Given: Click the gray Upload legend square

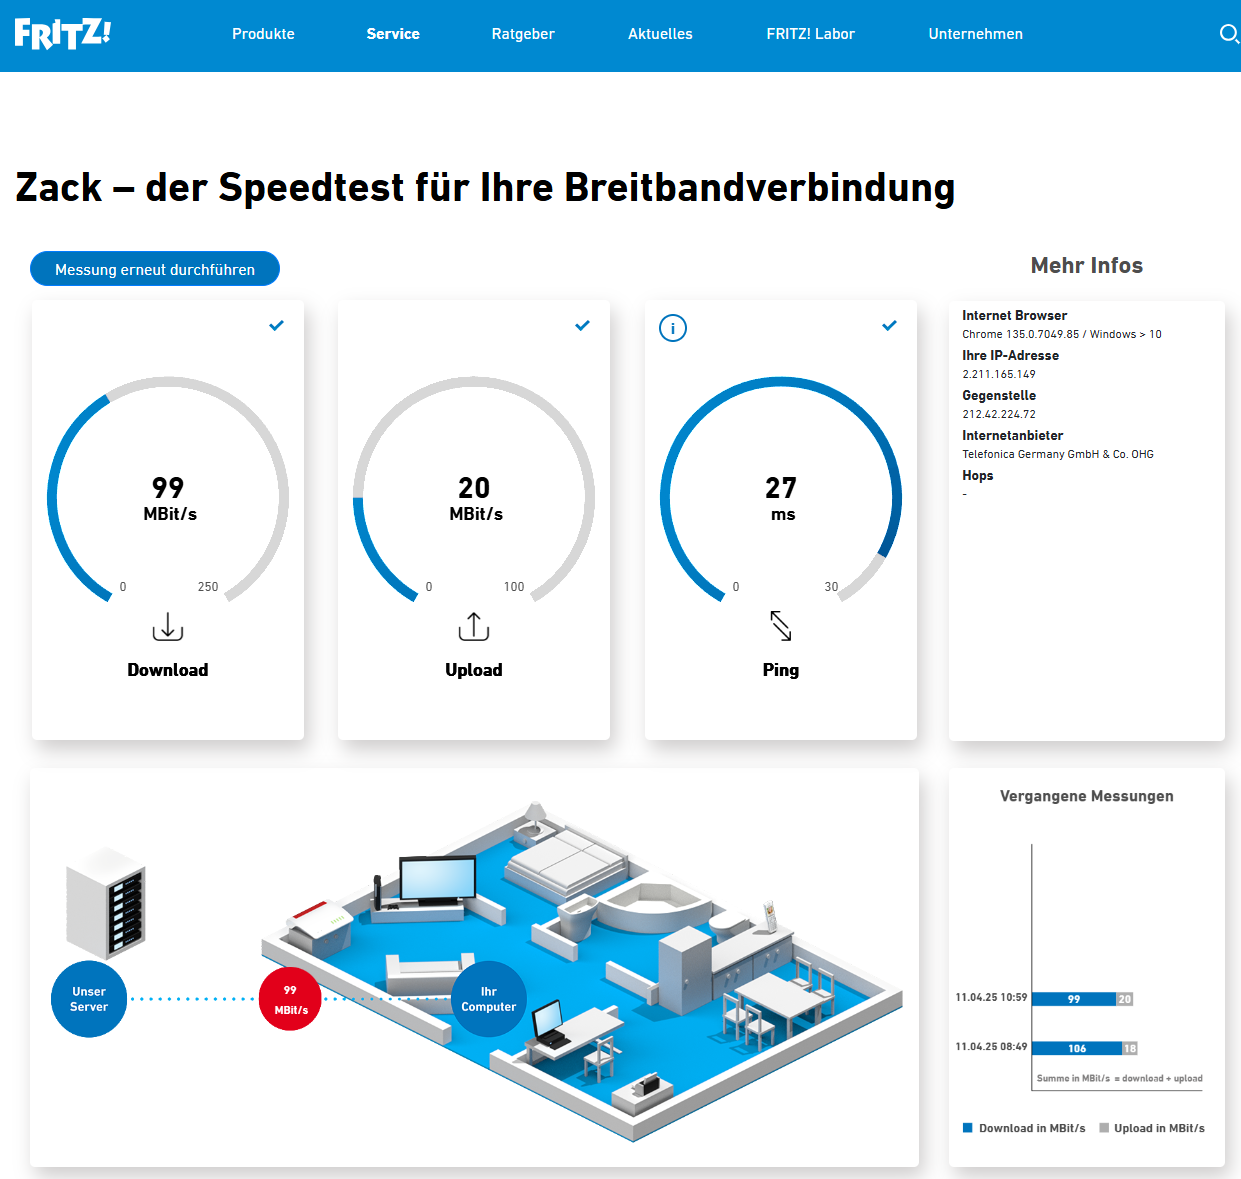Looking at the screenshot, I should (x=1104, y=1128).
